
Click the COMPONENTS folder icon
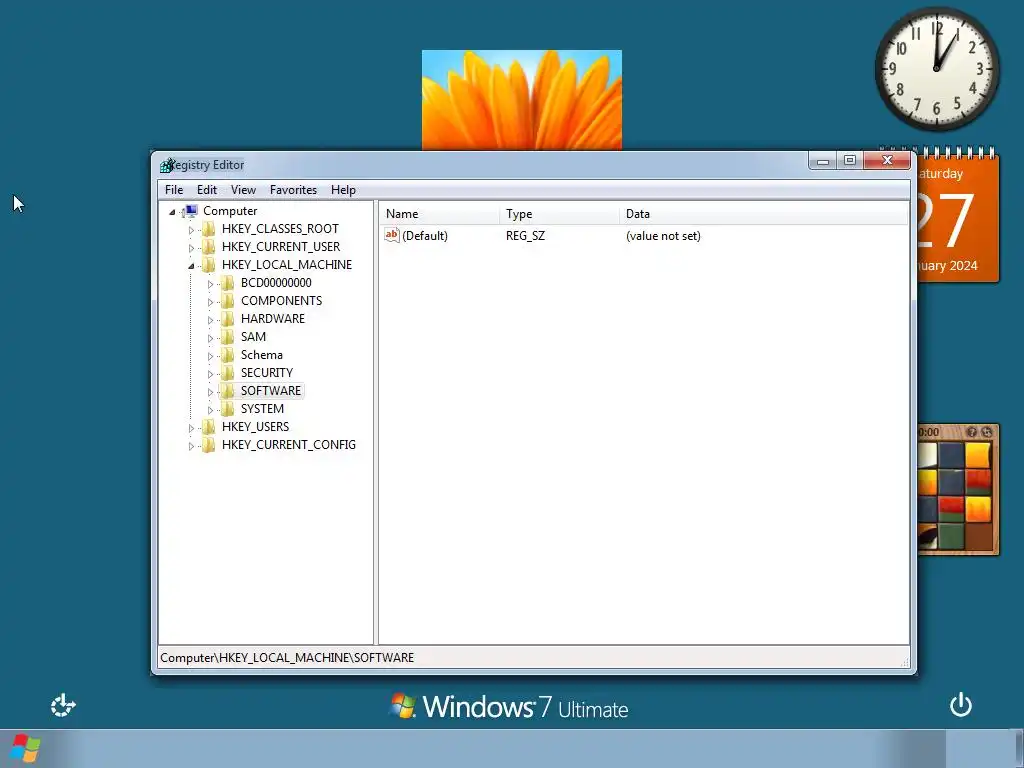[227, 300]
